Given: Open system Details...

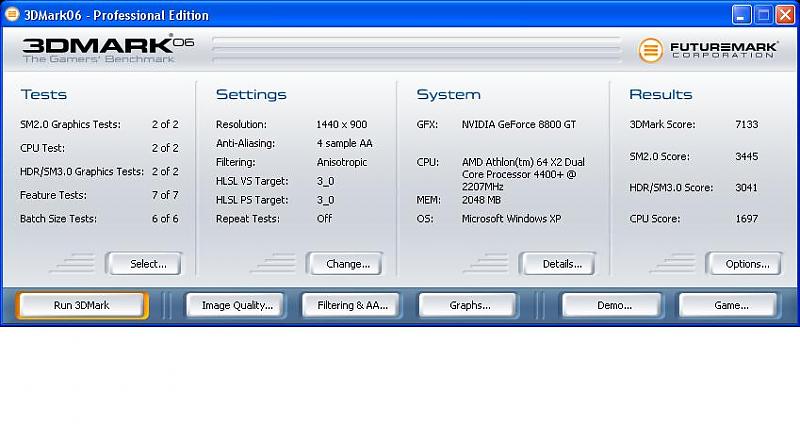Looking at the screenshot, I should click(x=557, y=264).
